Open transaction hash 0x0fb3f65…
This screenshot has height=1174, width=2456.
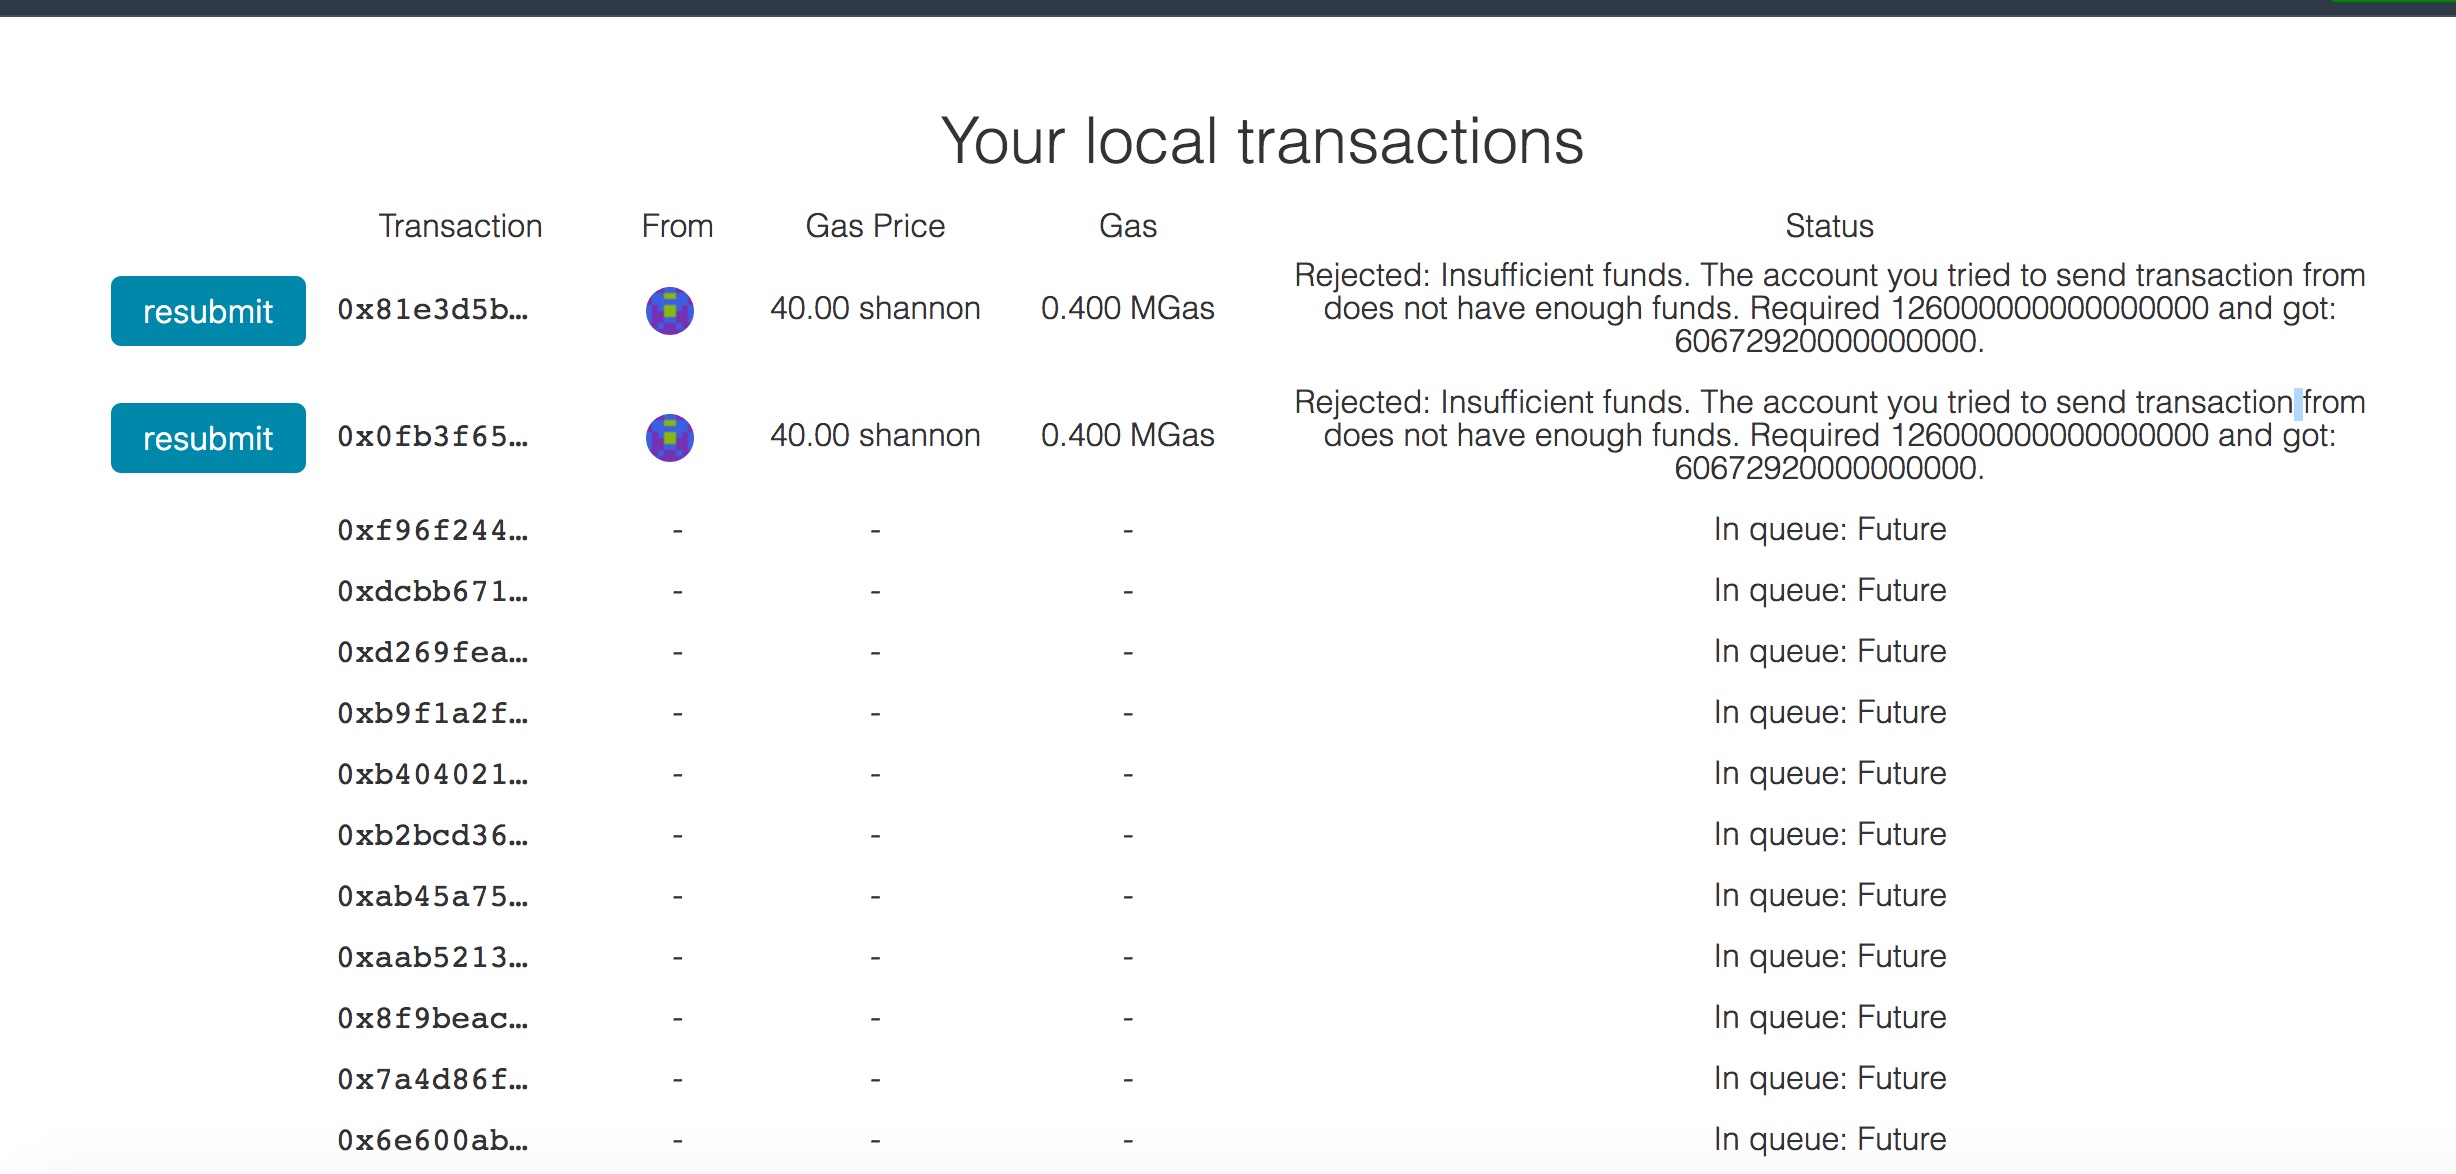point(432,437)
